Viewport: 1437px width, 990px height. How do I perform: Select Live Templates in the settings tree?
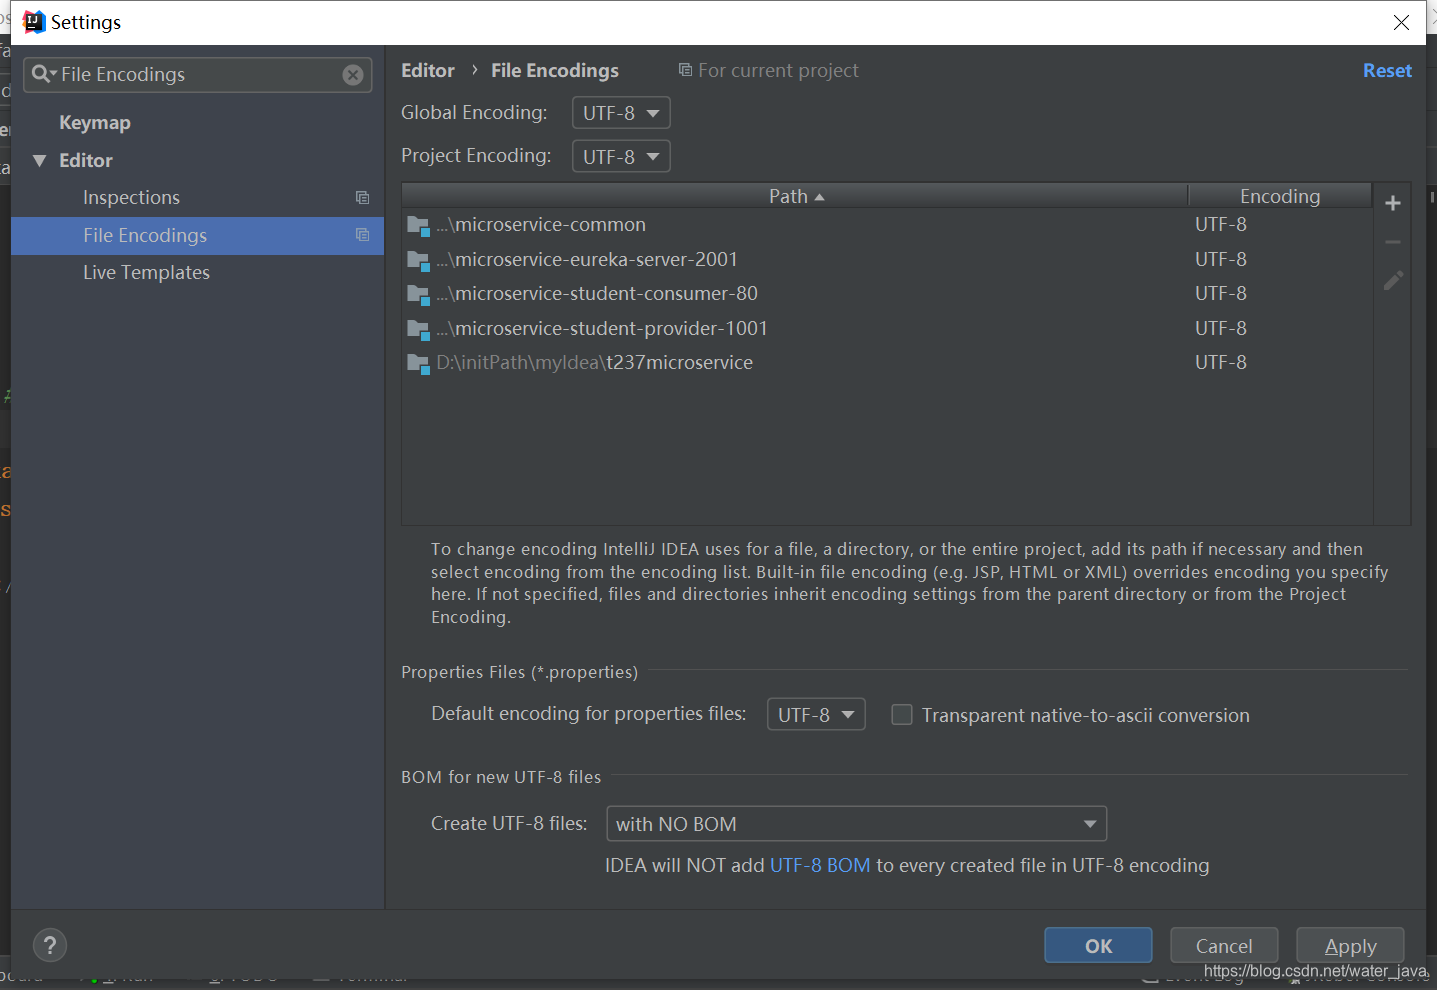click(x=146, y=273)
